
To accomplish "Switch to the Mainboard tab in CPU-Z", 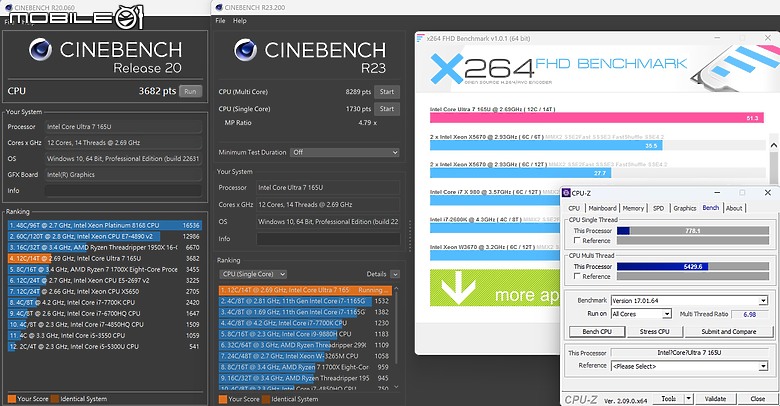I will pos(602,208).
